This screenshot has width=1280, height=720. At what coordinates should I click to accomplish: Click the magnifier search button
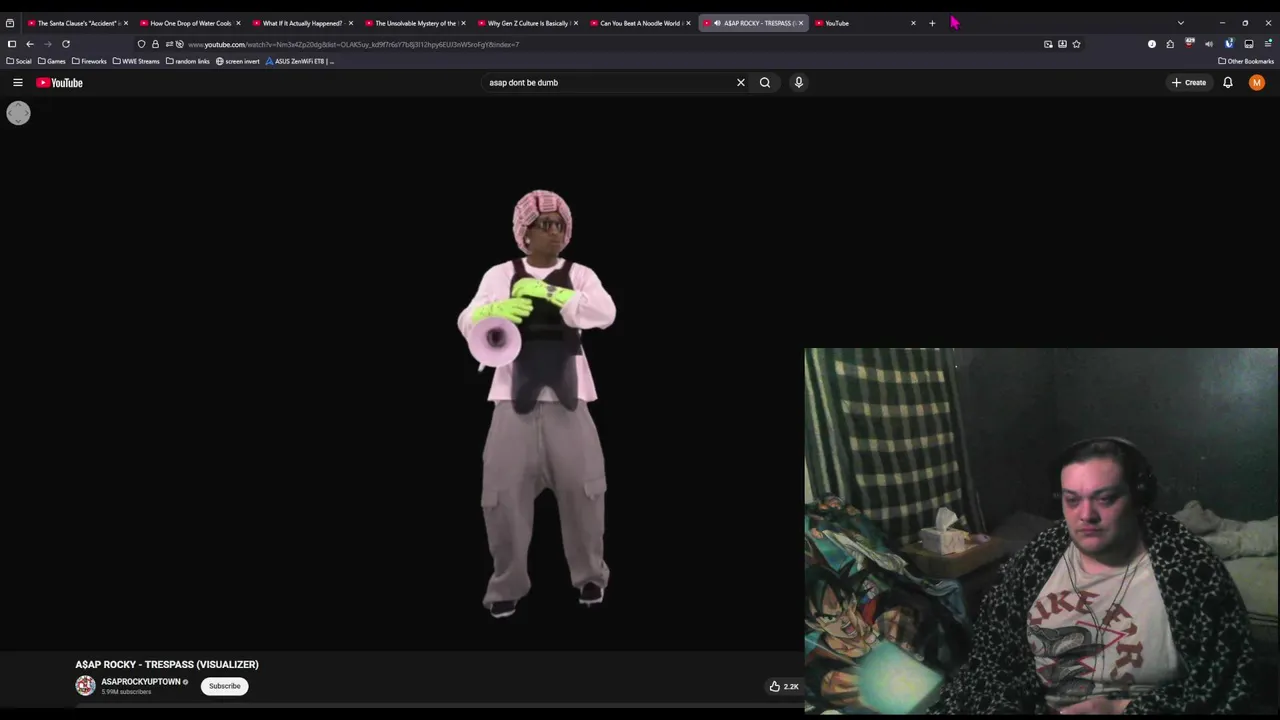click(765, 83)
